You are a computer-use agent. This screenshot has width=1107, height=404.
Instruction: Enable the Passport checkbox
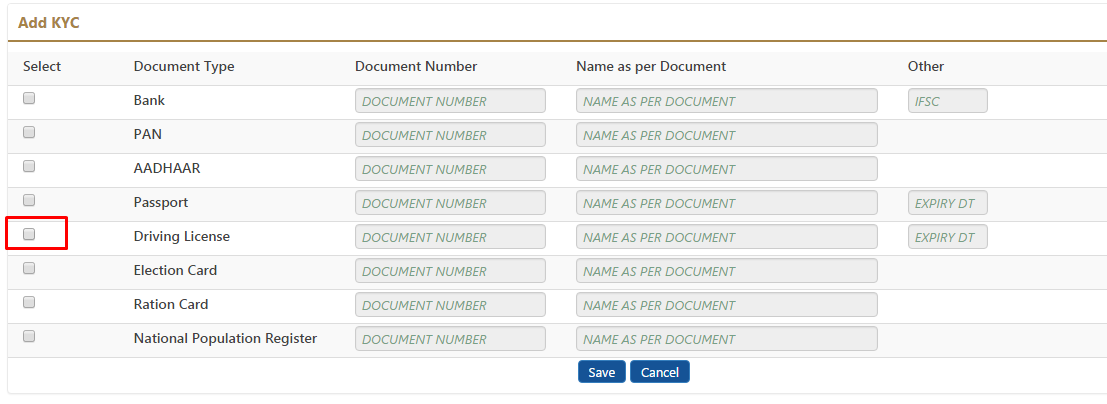click(29, 200)
